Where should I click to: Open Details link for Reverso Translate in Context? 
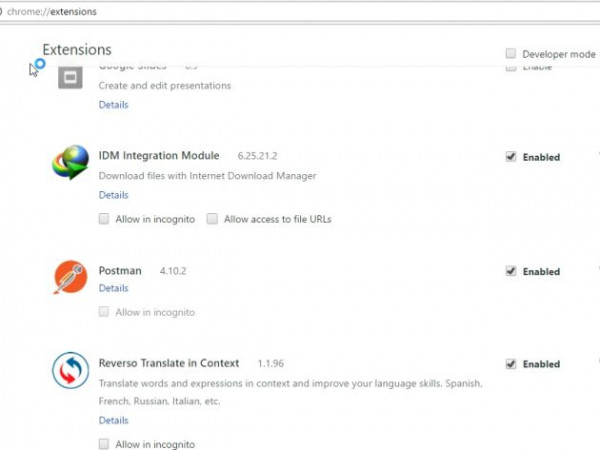click(x=113, y=420)
